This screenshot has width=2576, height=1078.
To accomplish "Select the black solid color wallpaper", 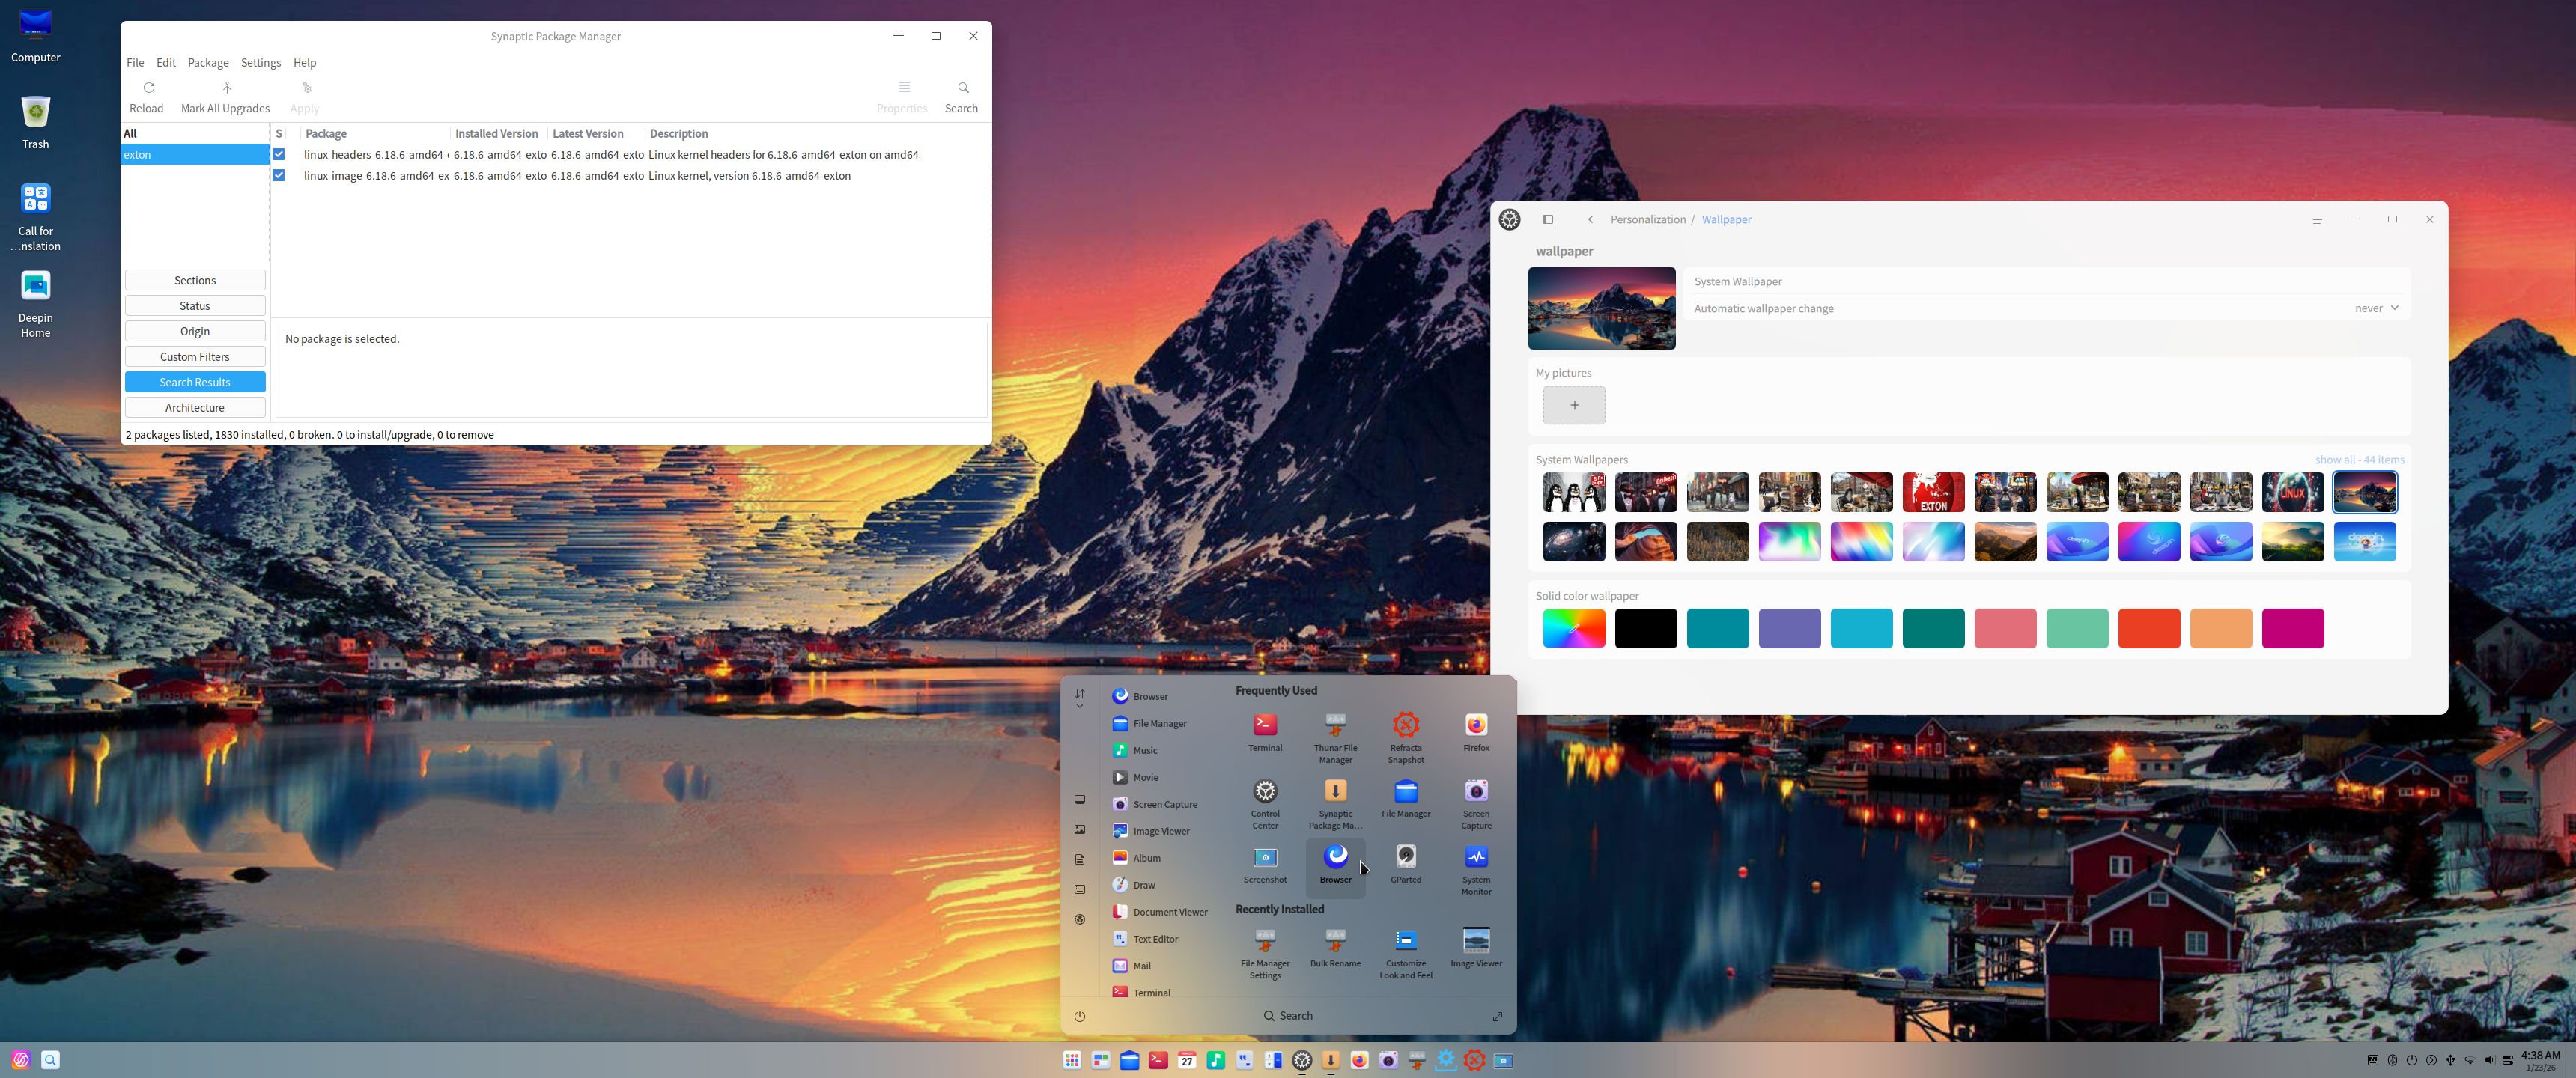I will pos(1645,628).
